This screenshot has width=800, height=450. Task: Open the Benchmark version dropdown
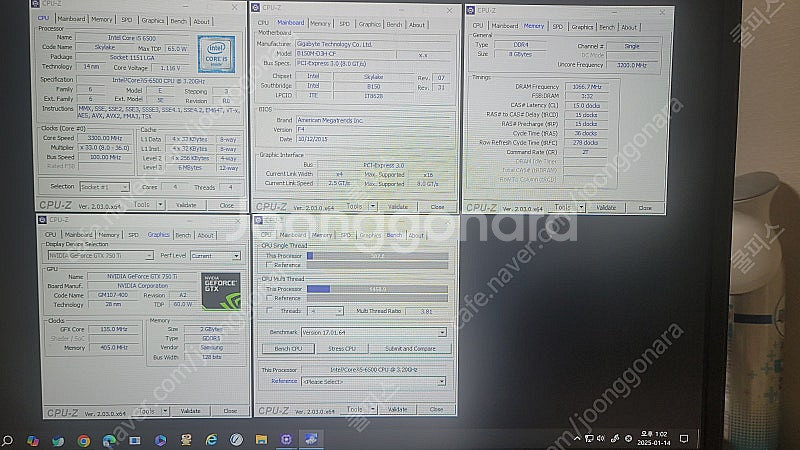click(x=373, y=333)
